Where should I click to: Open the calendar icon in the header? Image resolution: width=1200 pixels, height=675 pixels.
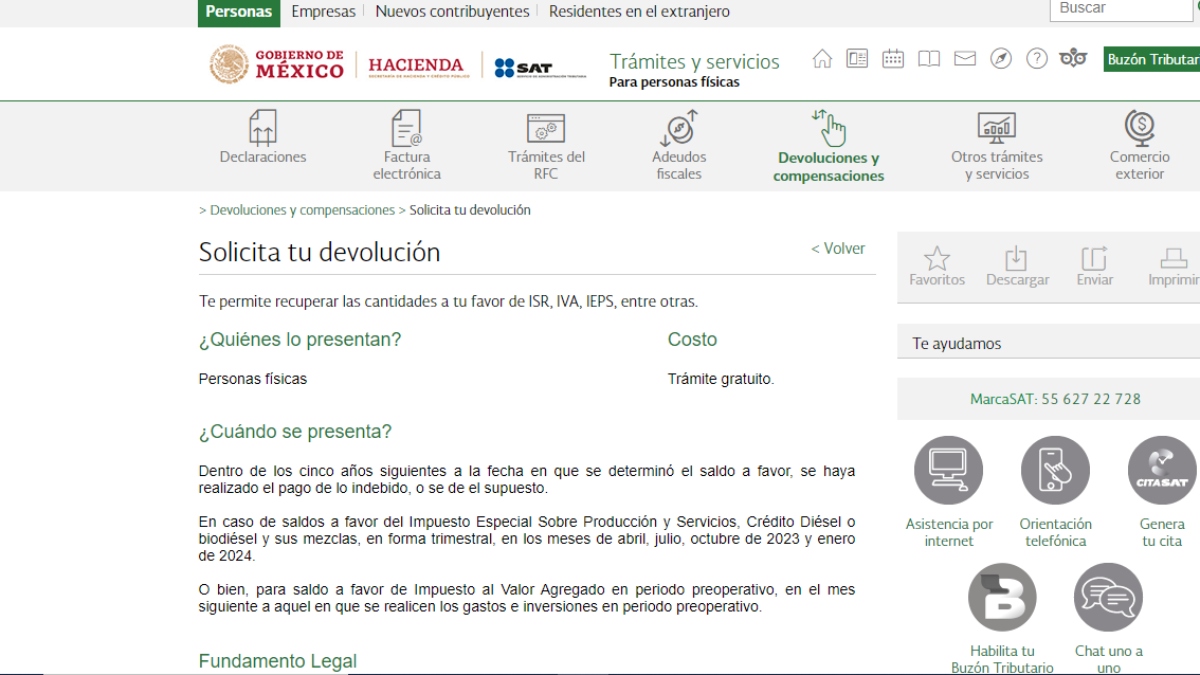point(892,60)
